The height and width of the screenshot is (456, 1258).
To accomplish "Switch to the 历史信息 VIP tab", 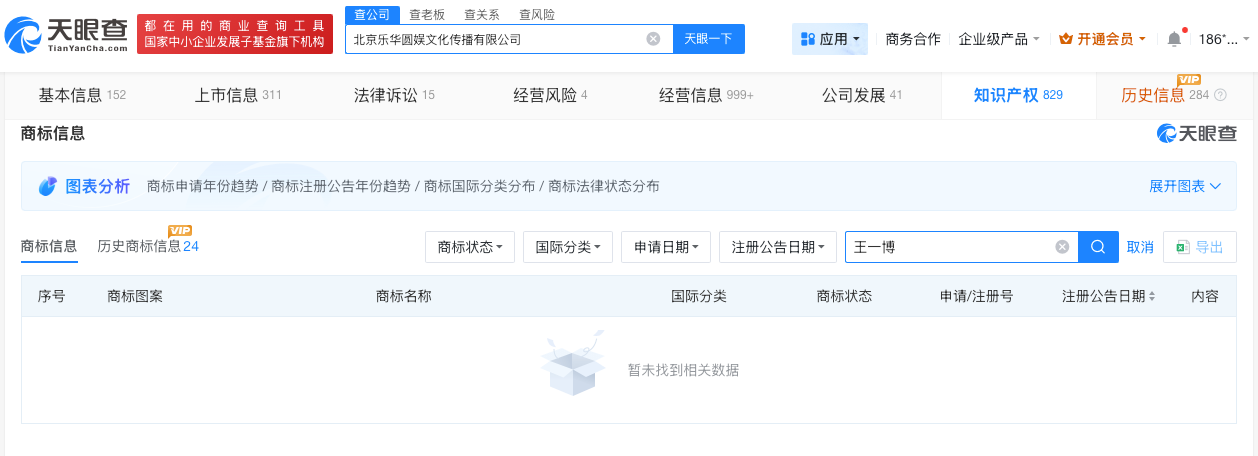I will [1174, 95].
